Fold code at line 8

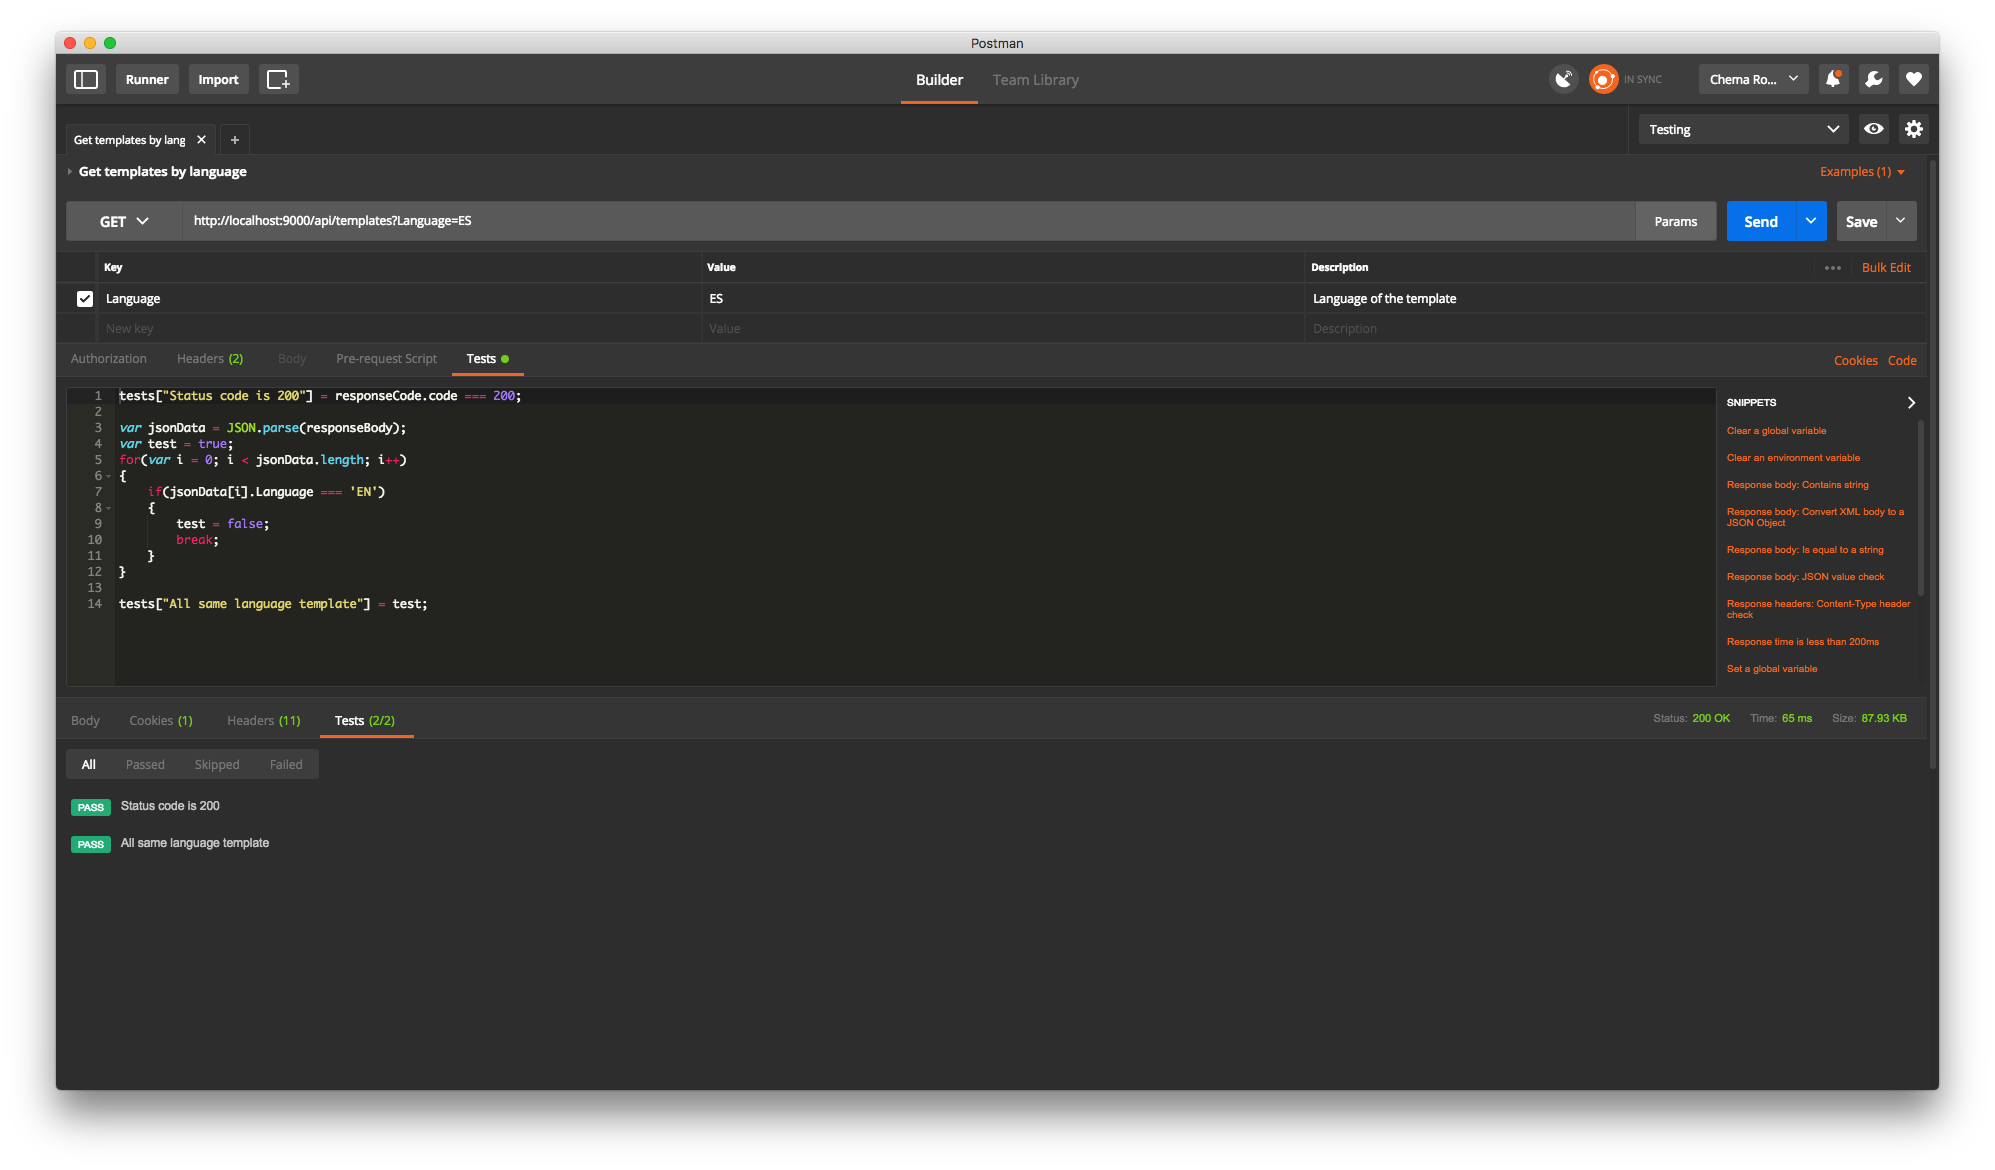pos(108,508)
